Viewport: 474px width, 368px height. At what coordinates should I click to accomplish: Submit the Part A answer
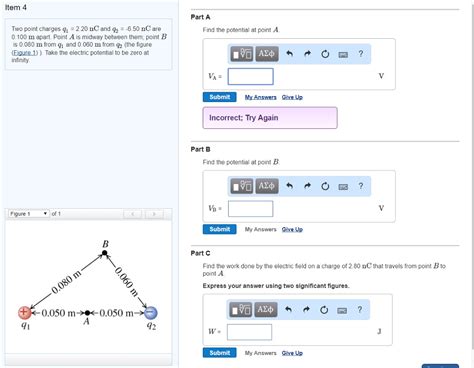220,97
